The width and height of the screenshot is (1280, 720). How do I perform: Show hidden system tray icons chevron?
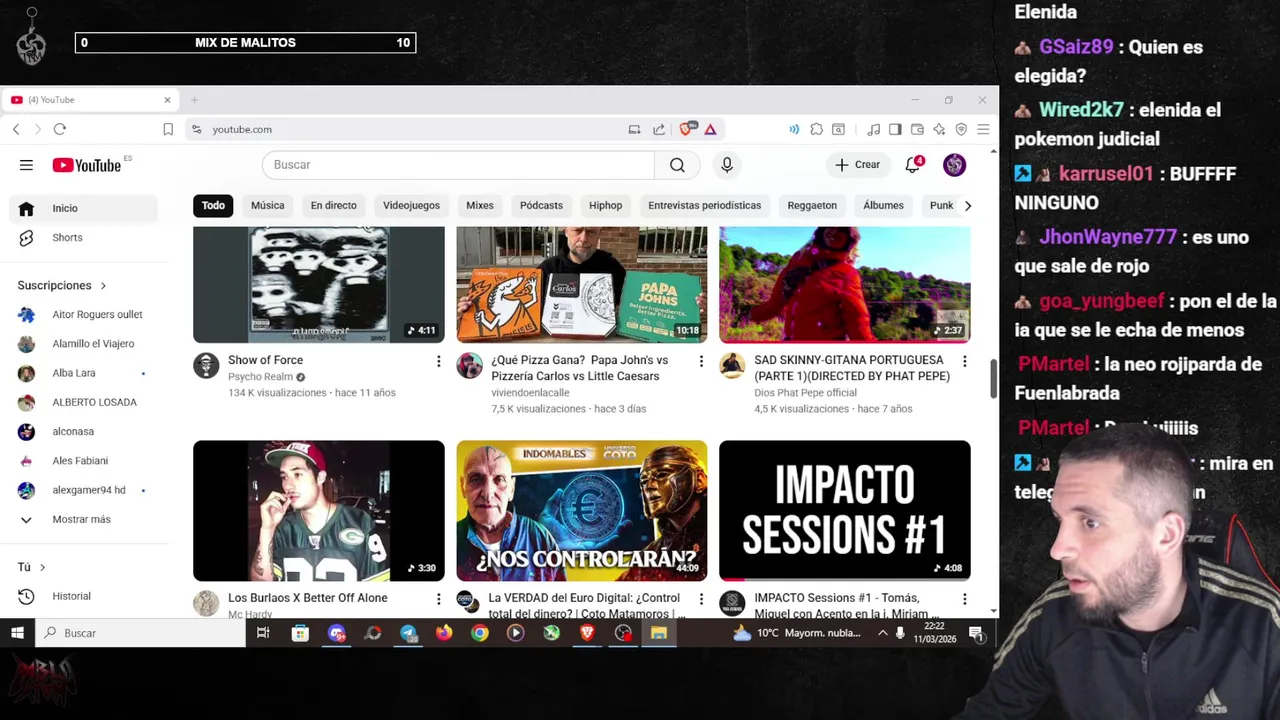click(x=882, y=633)
